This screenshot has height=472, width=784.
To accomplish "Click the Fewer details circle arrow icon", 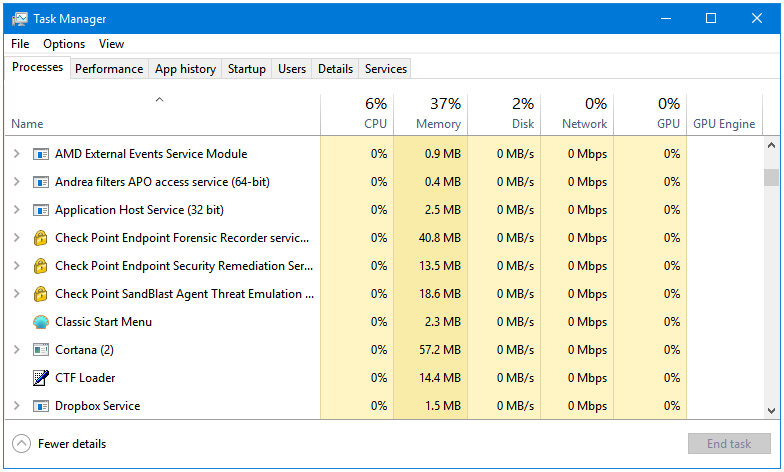I will (22, 444).
